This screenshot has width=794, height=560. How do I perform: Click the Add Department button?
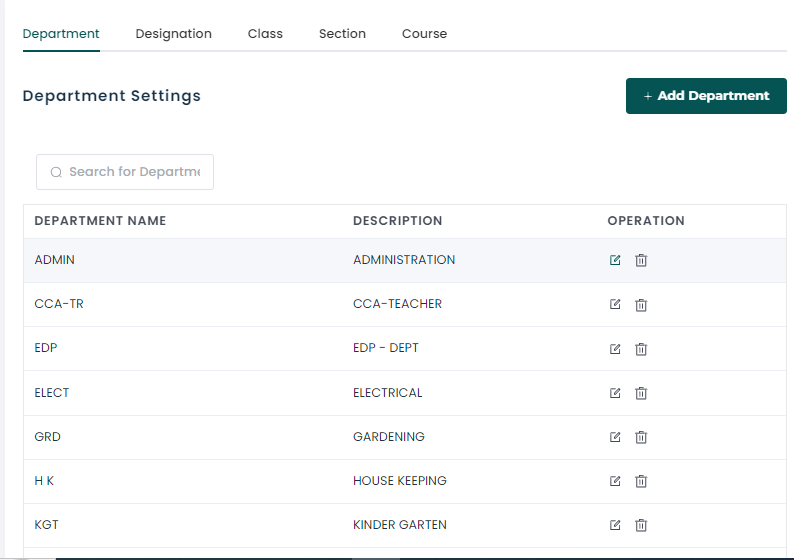706,96
